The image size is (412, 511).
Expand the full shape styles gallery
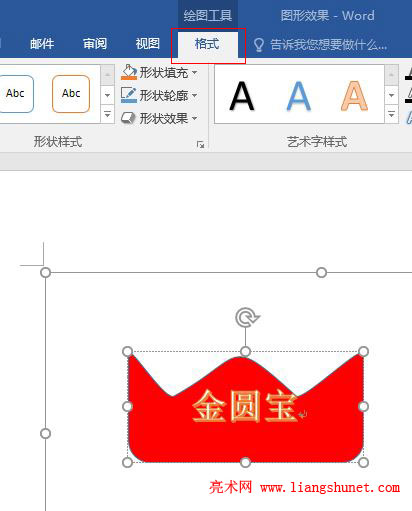(107, 115)
